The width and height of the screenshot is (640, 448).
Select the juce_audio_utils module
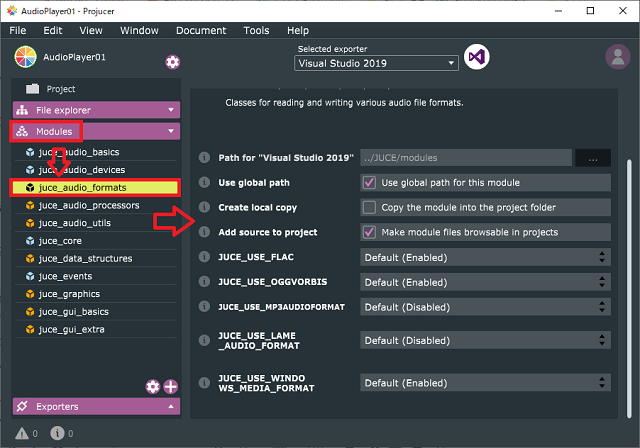(x=96, y=223)
